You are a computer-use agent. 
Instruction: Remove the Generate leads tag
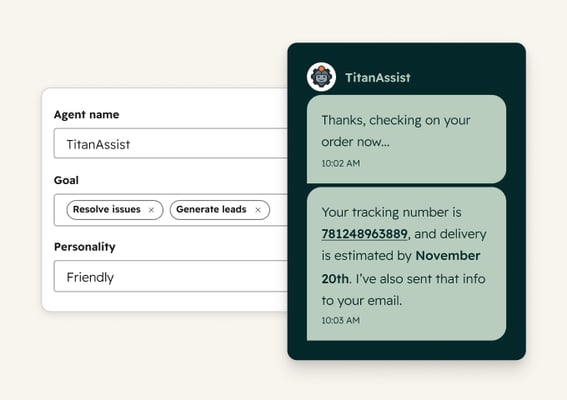click(x=258, y=210)
